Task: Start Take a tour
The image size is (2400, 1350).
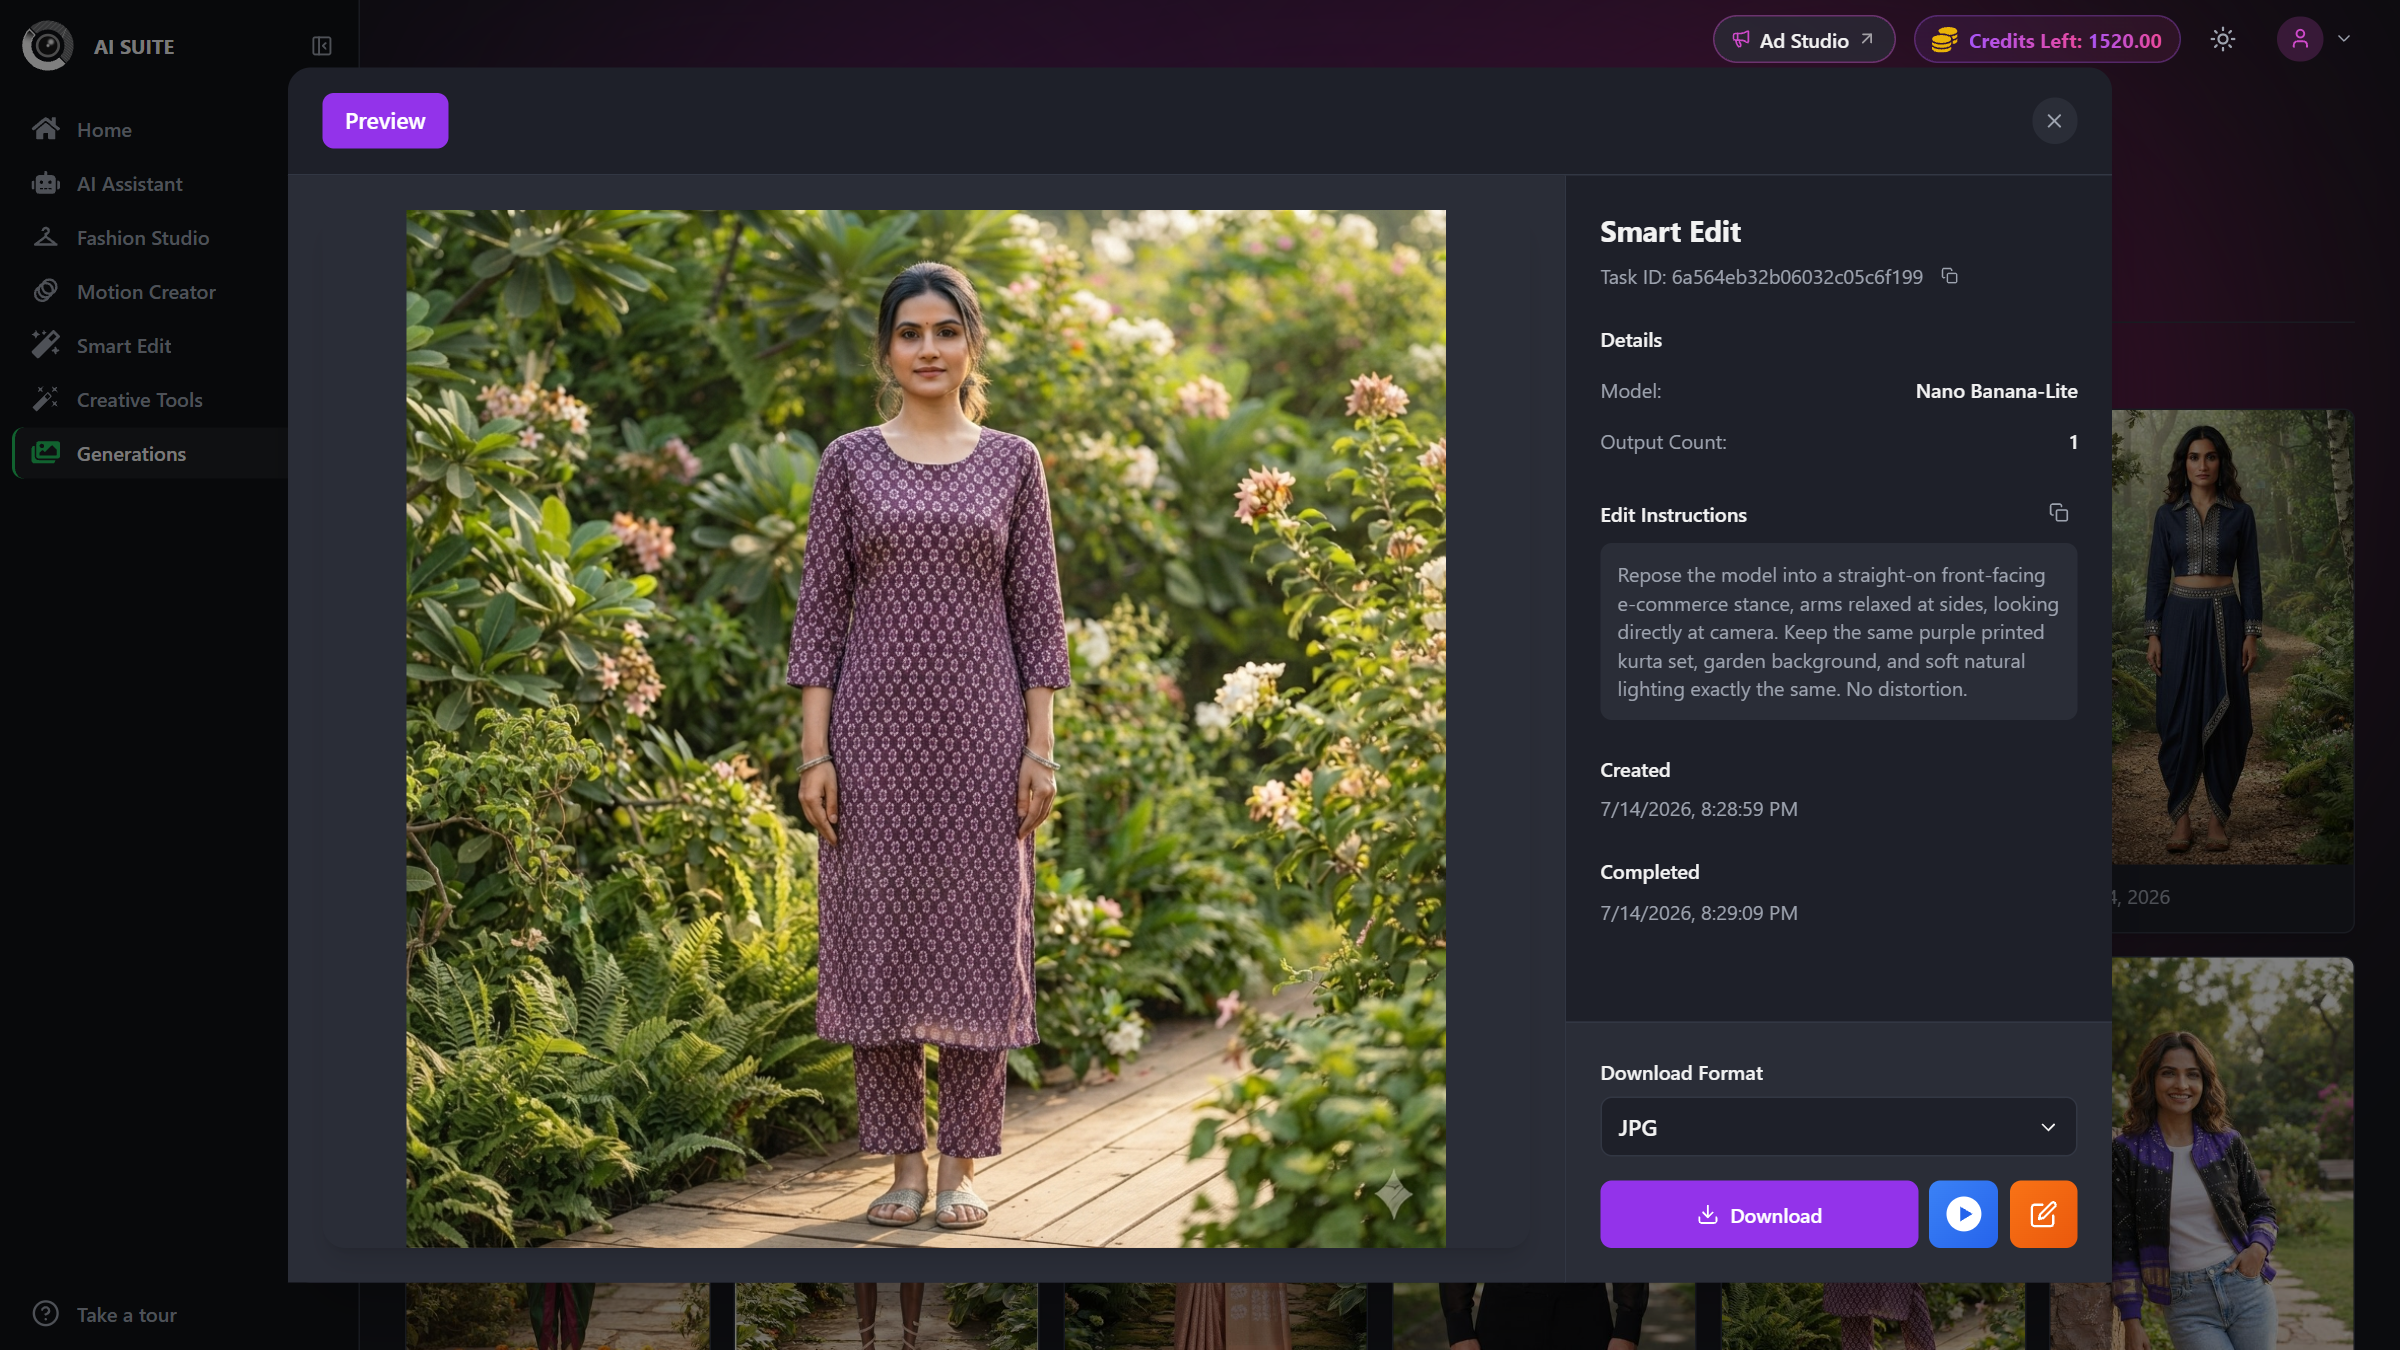Action: click(127, 1315)
